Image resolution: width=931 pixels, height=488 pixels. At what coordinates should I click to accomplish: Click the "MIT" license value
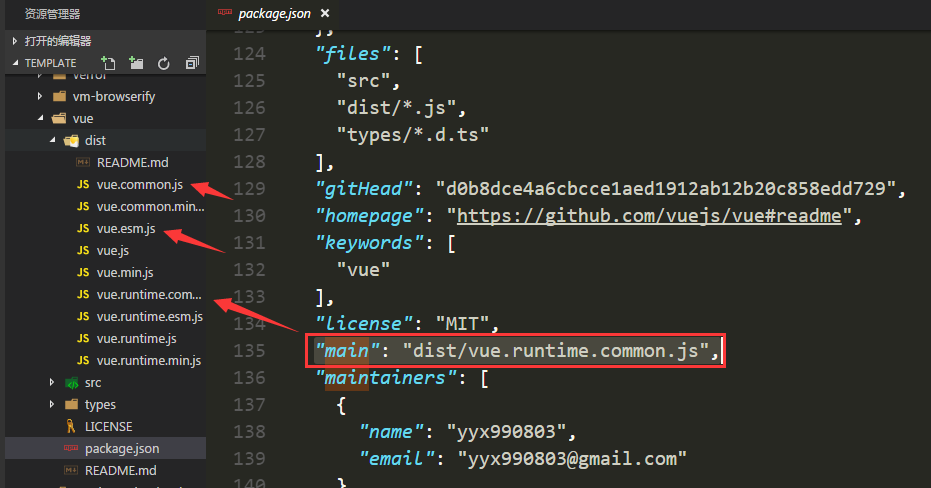pos(463,324)
